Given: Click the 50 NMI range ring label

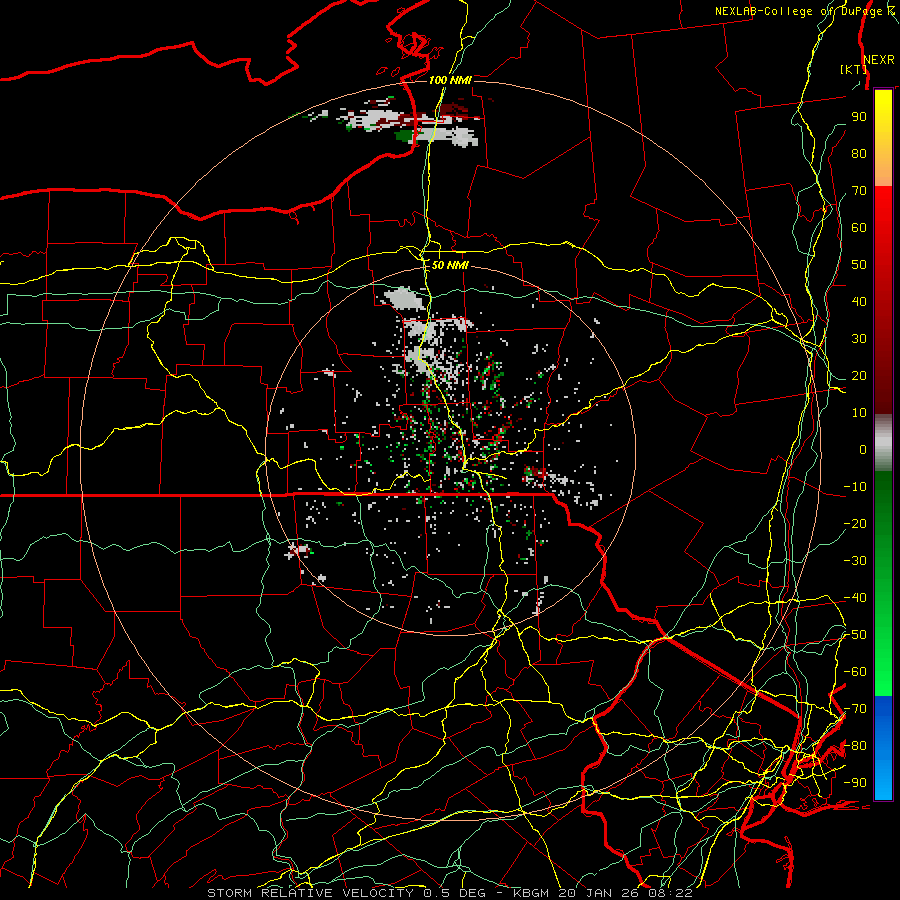Looking at the screenshot, I should pyautogui.click(x=450, y=265).
